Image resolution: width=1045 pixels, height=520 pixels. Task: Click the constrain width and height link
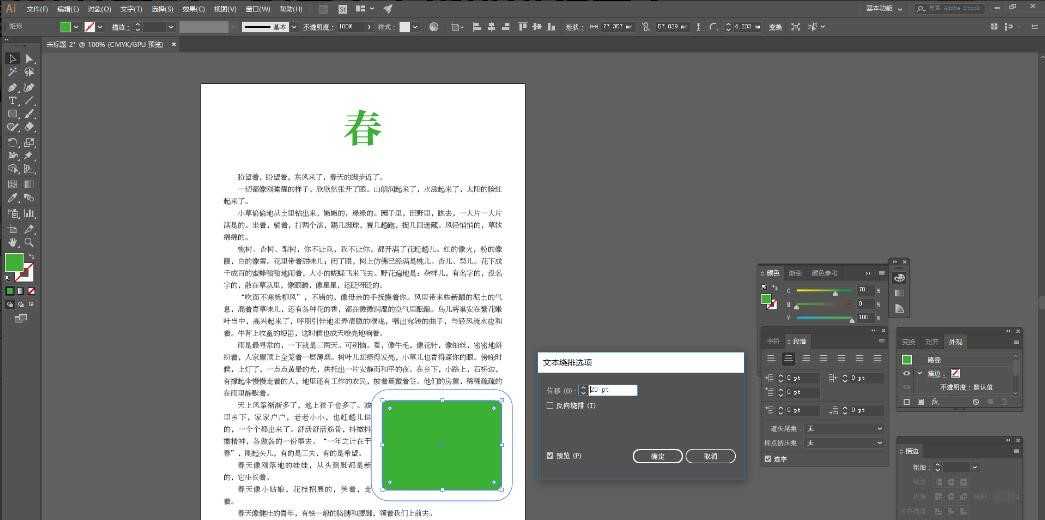click(644, 27)
